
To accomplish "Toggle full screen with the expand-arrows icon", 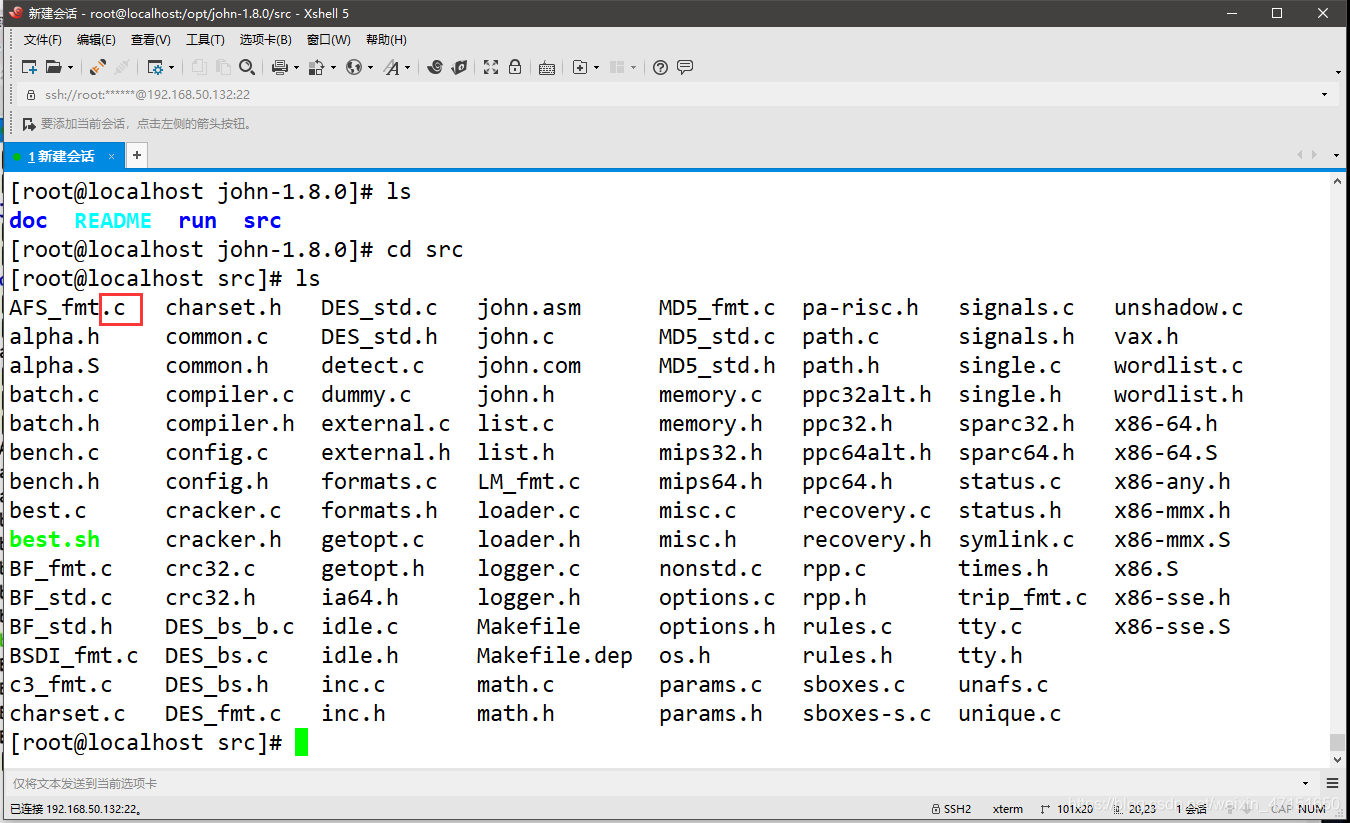I will coord(490,67).
